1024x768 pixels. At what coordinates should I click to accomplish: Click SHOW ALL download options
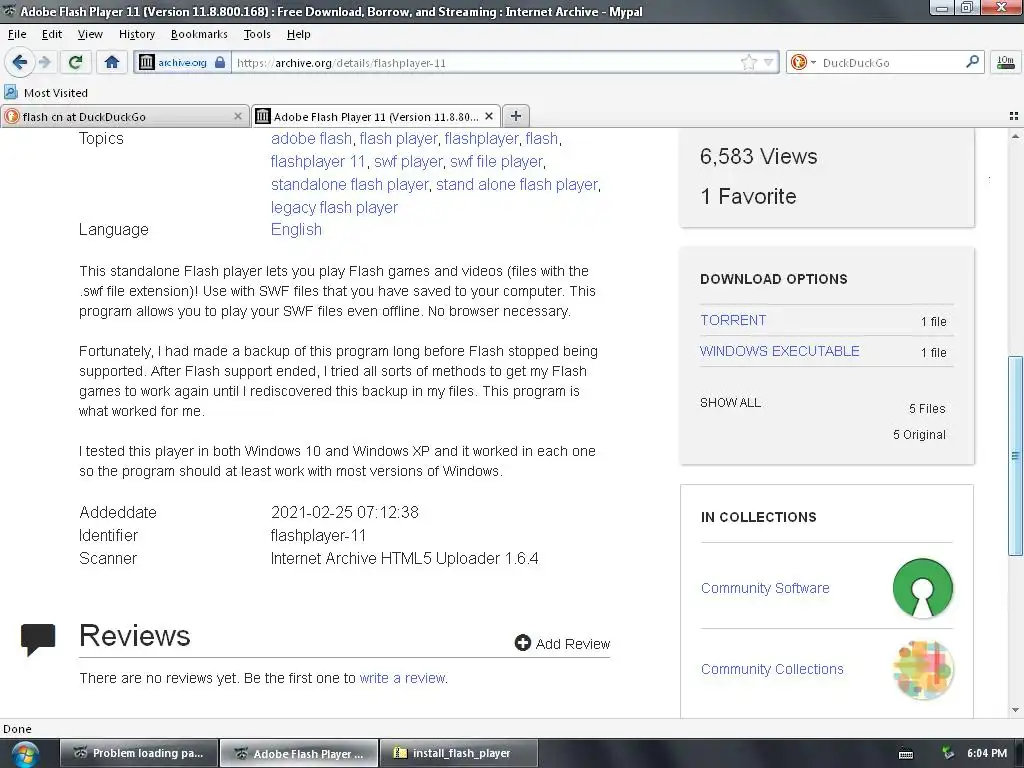pyautogui.click(x=730, y=403)
